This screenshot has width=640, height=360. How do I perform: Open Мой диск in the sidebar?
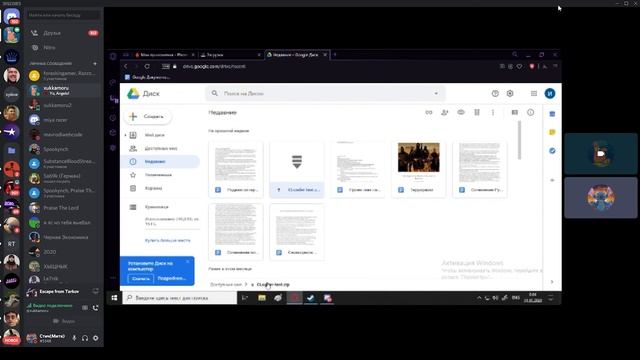point(154,135)
